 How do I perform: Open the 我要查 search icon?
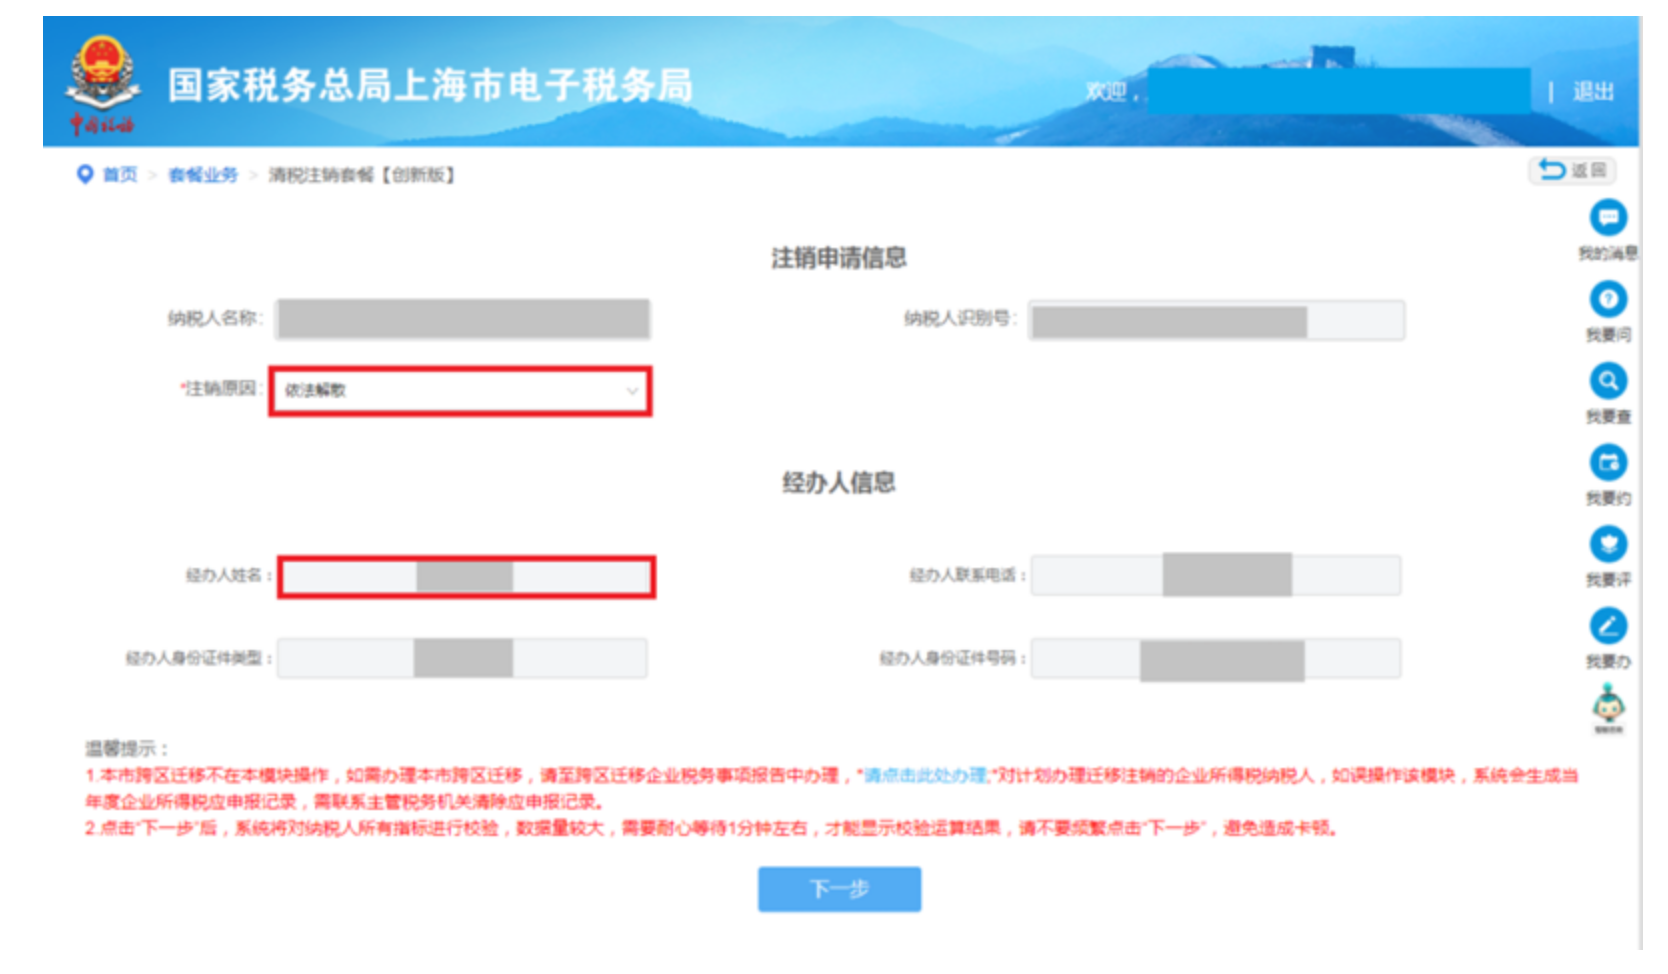tap(1608, 381)
